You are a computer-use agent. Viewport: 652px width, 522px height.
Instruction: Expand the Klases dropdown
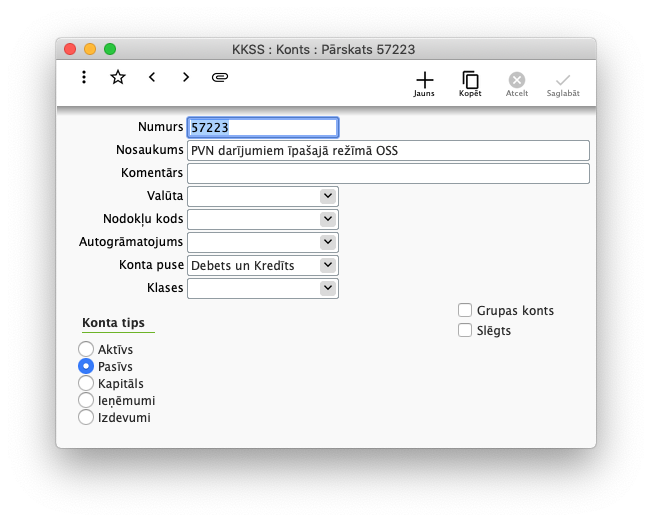point(328,288)
